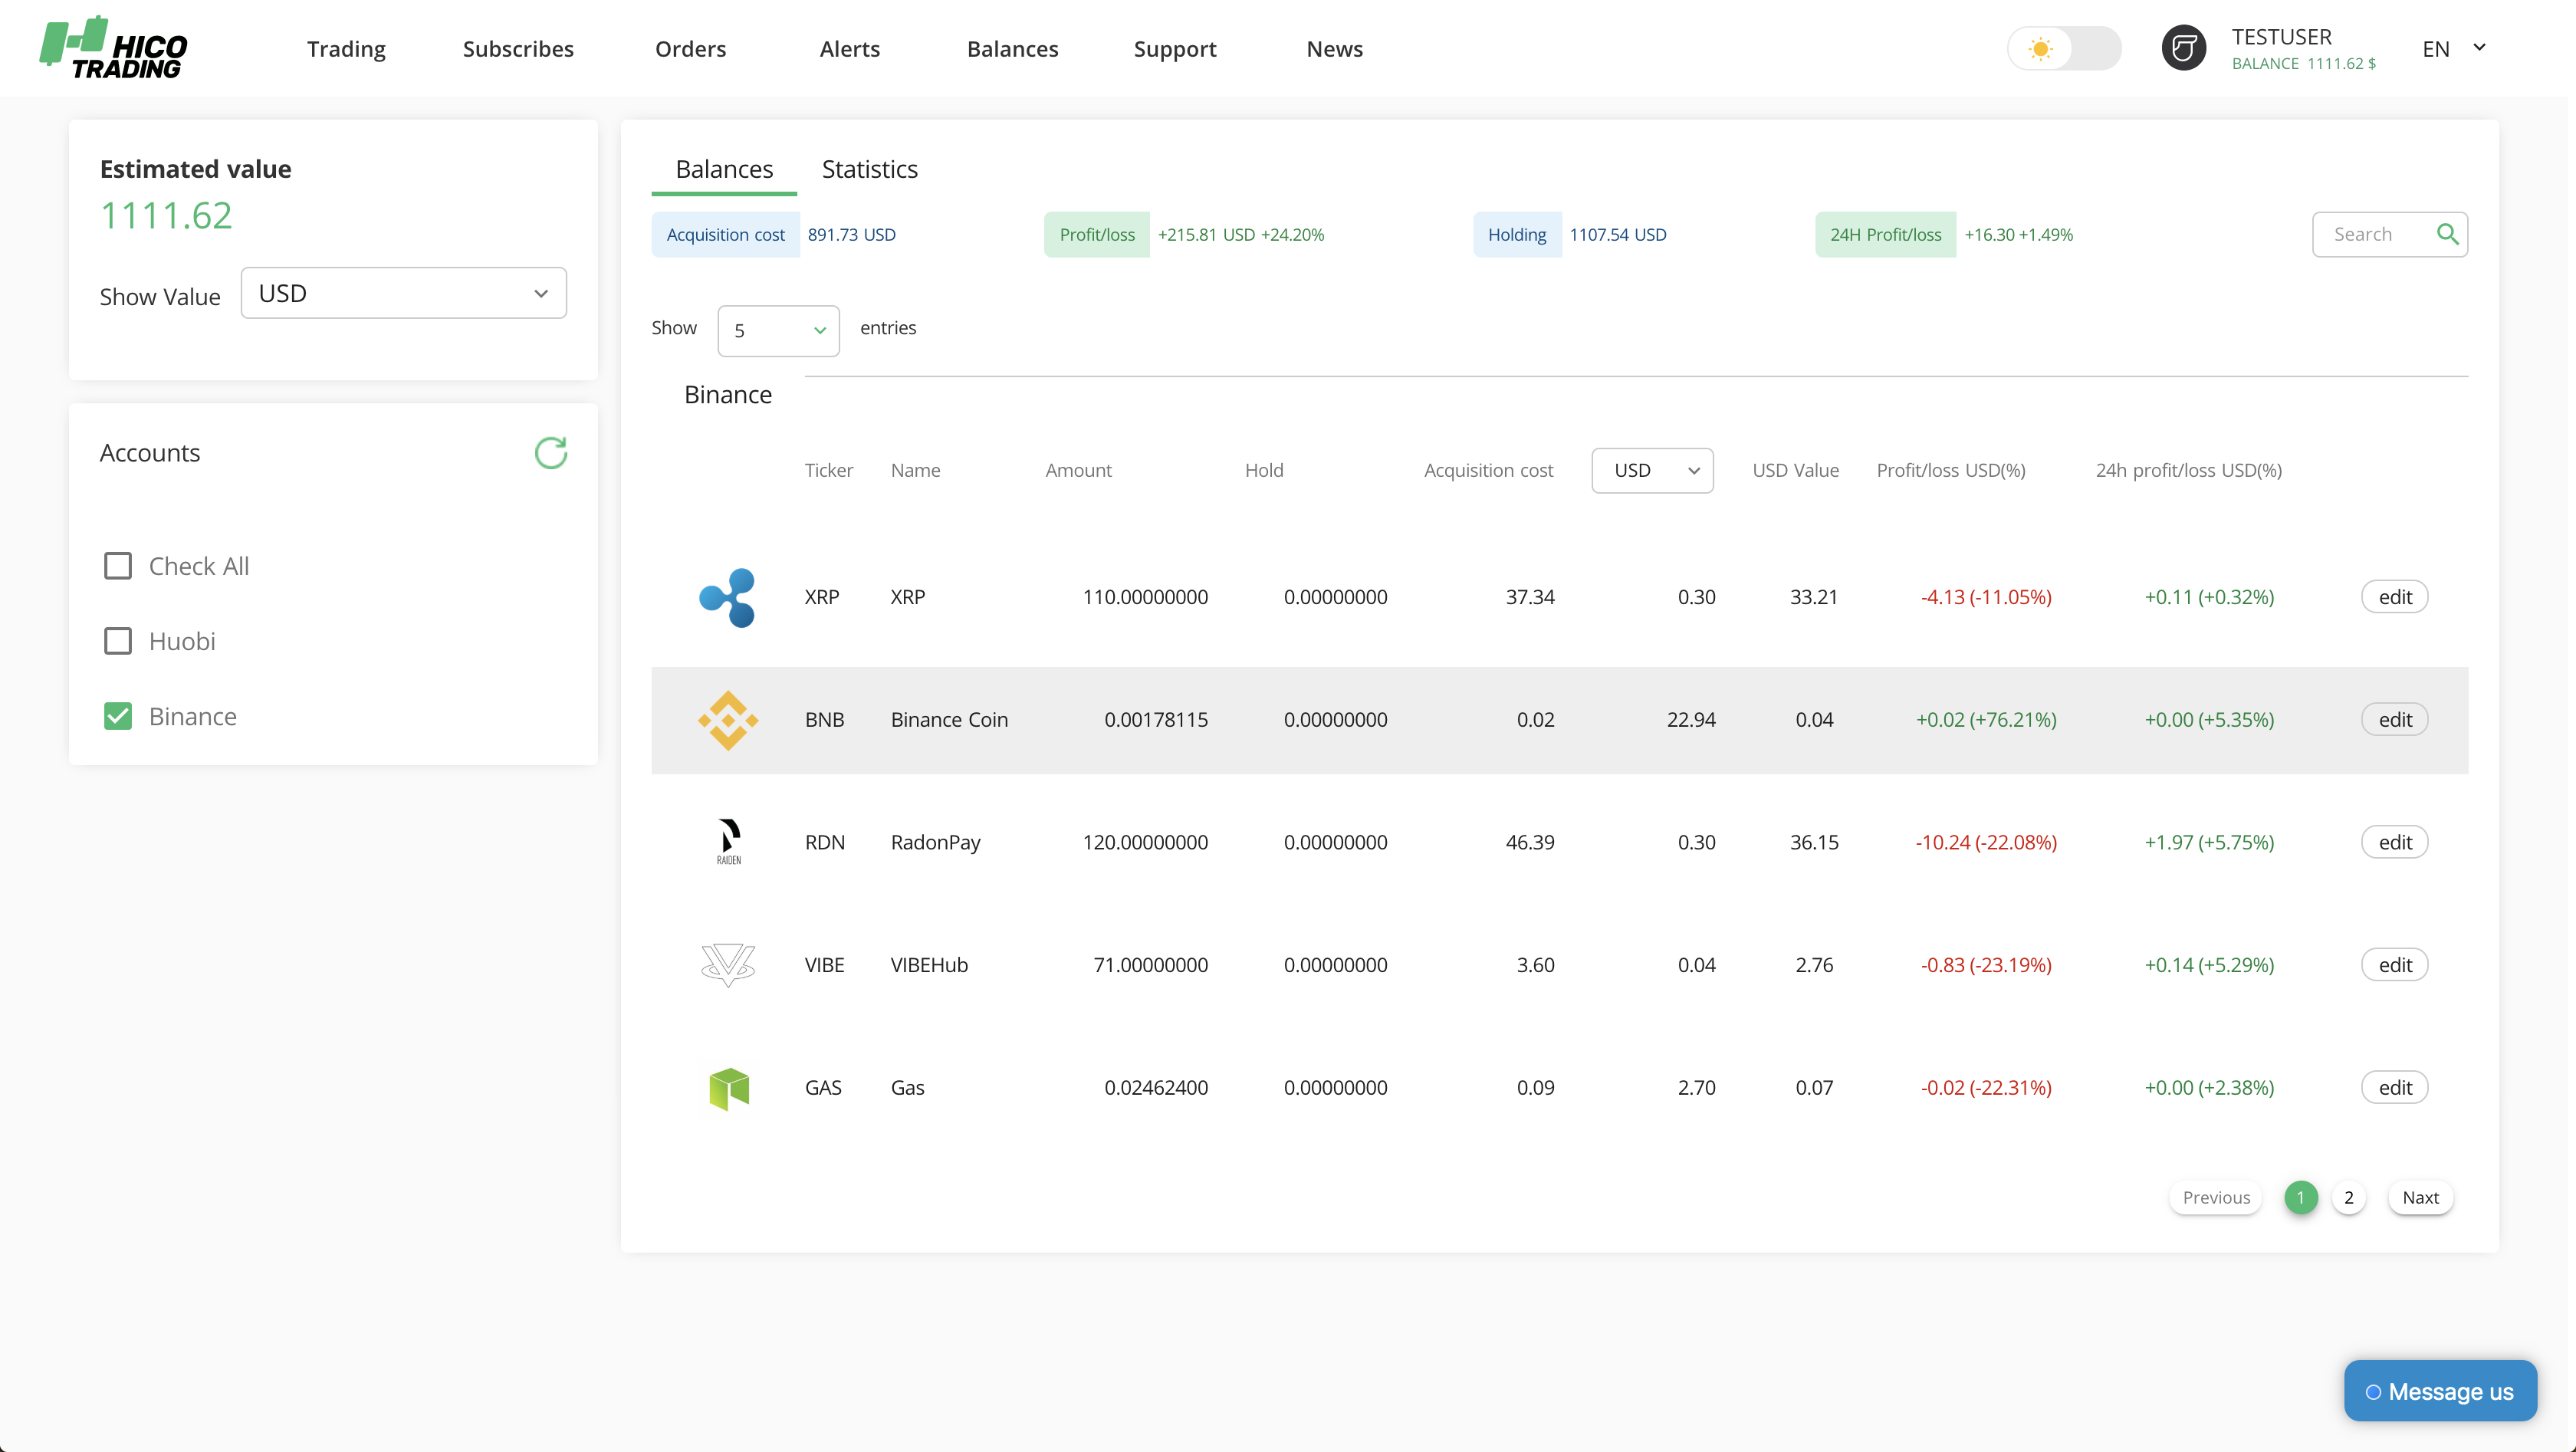The height and width of the screenshot is (1452, 2576).
Task: Switch to the Statistics tab
Action: [869, 169]
